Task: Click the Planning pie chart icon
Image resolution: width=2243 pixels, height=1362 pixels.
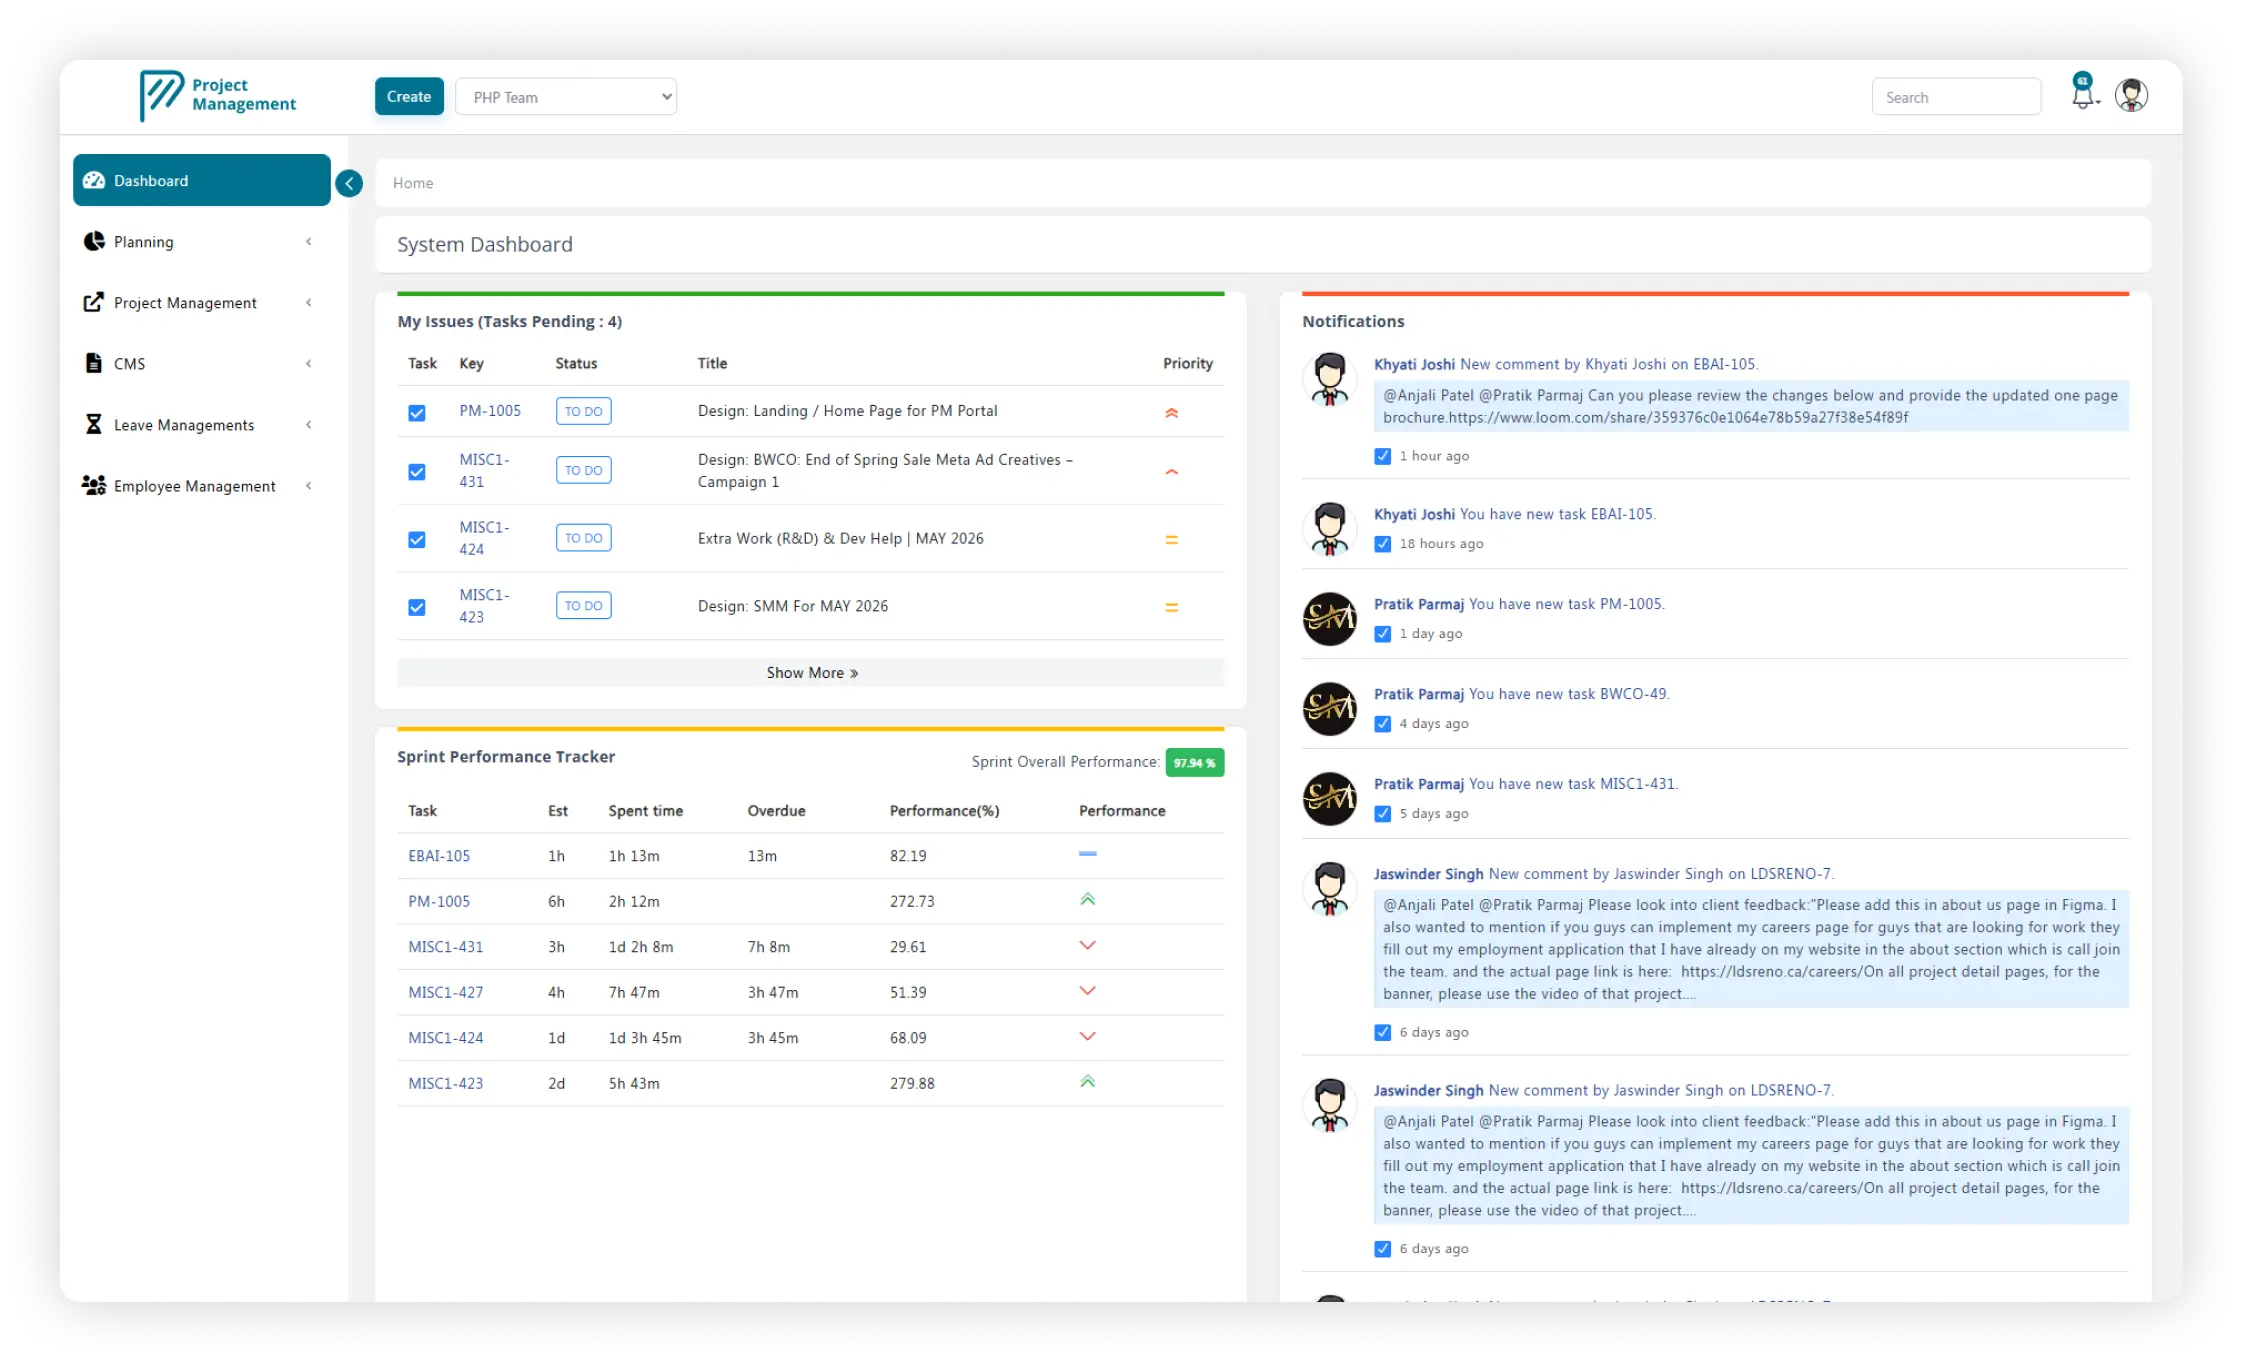Action: [94, 241]
